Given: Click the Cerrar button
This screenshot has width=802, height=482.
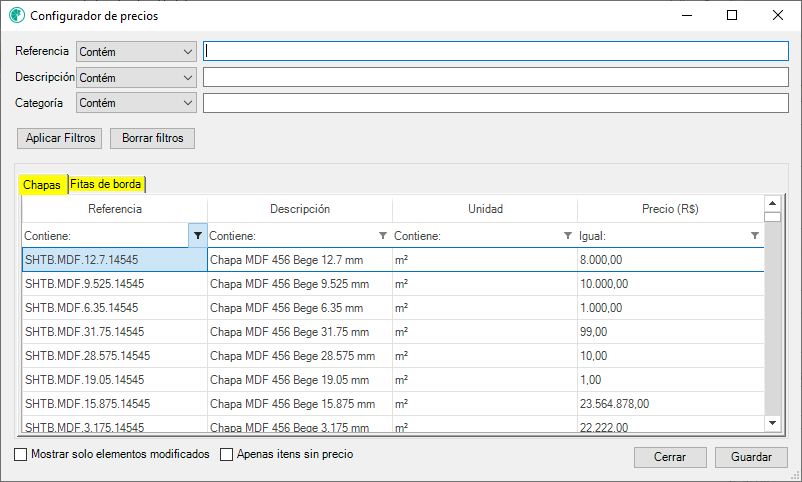Looking at the screenshot, I should coord(670,457).
